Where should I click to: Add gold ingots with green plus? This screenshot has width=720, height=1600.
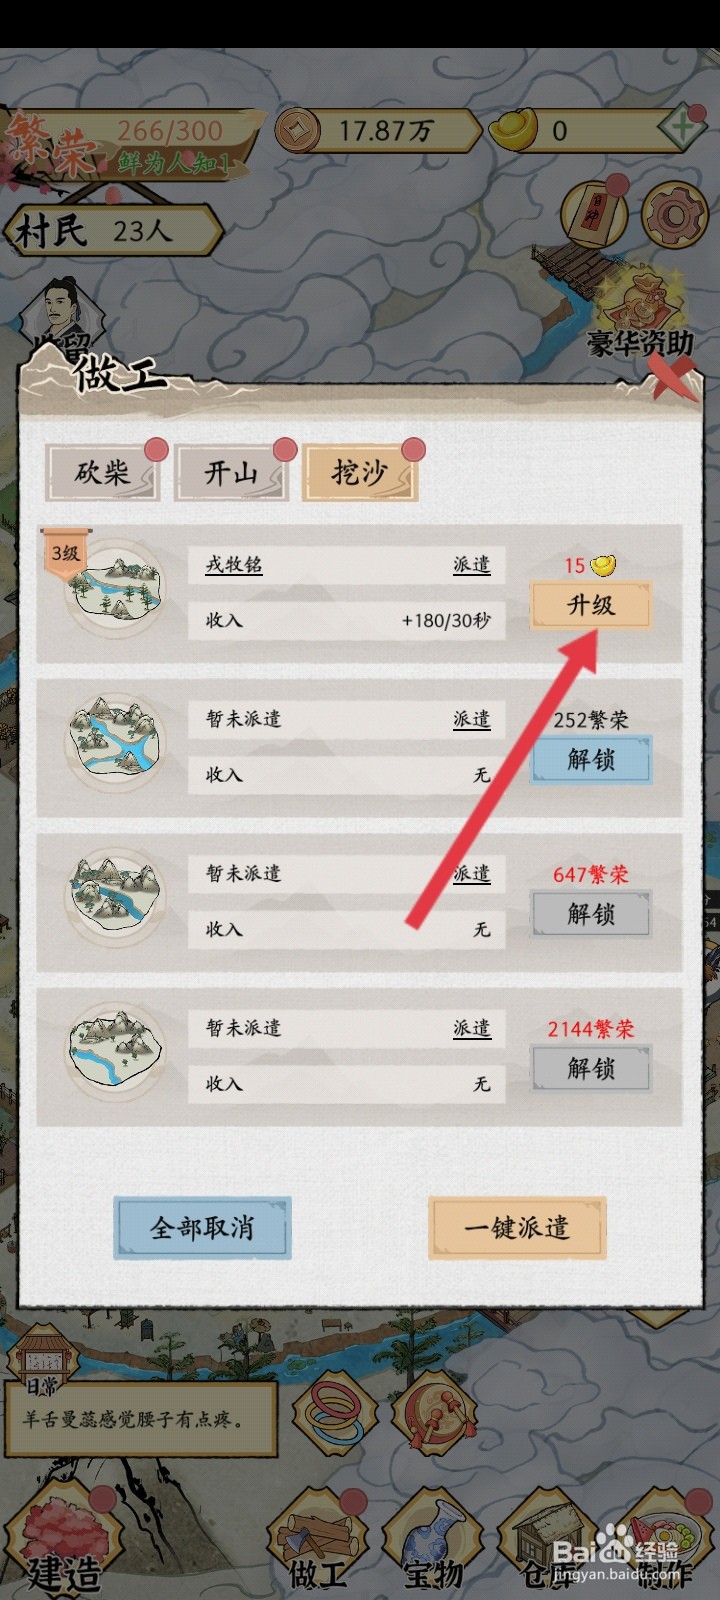coord(684,129)
